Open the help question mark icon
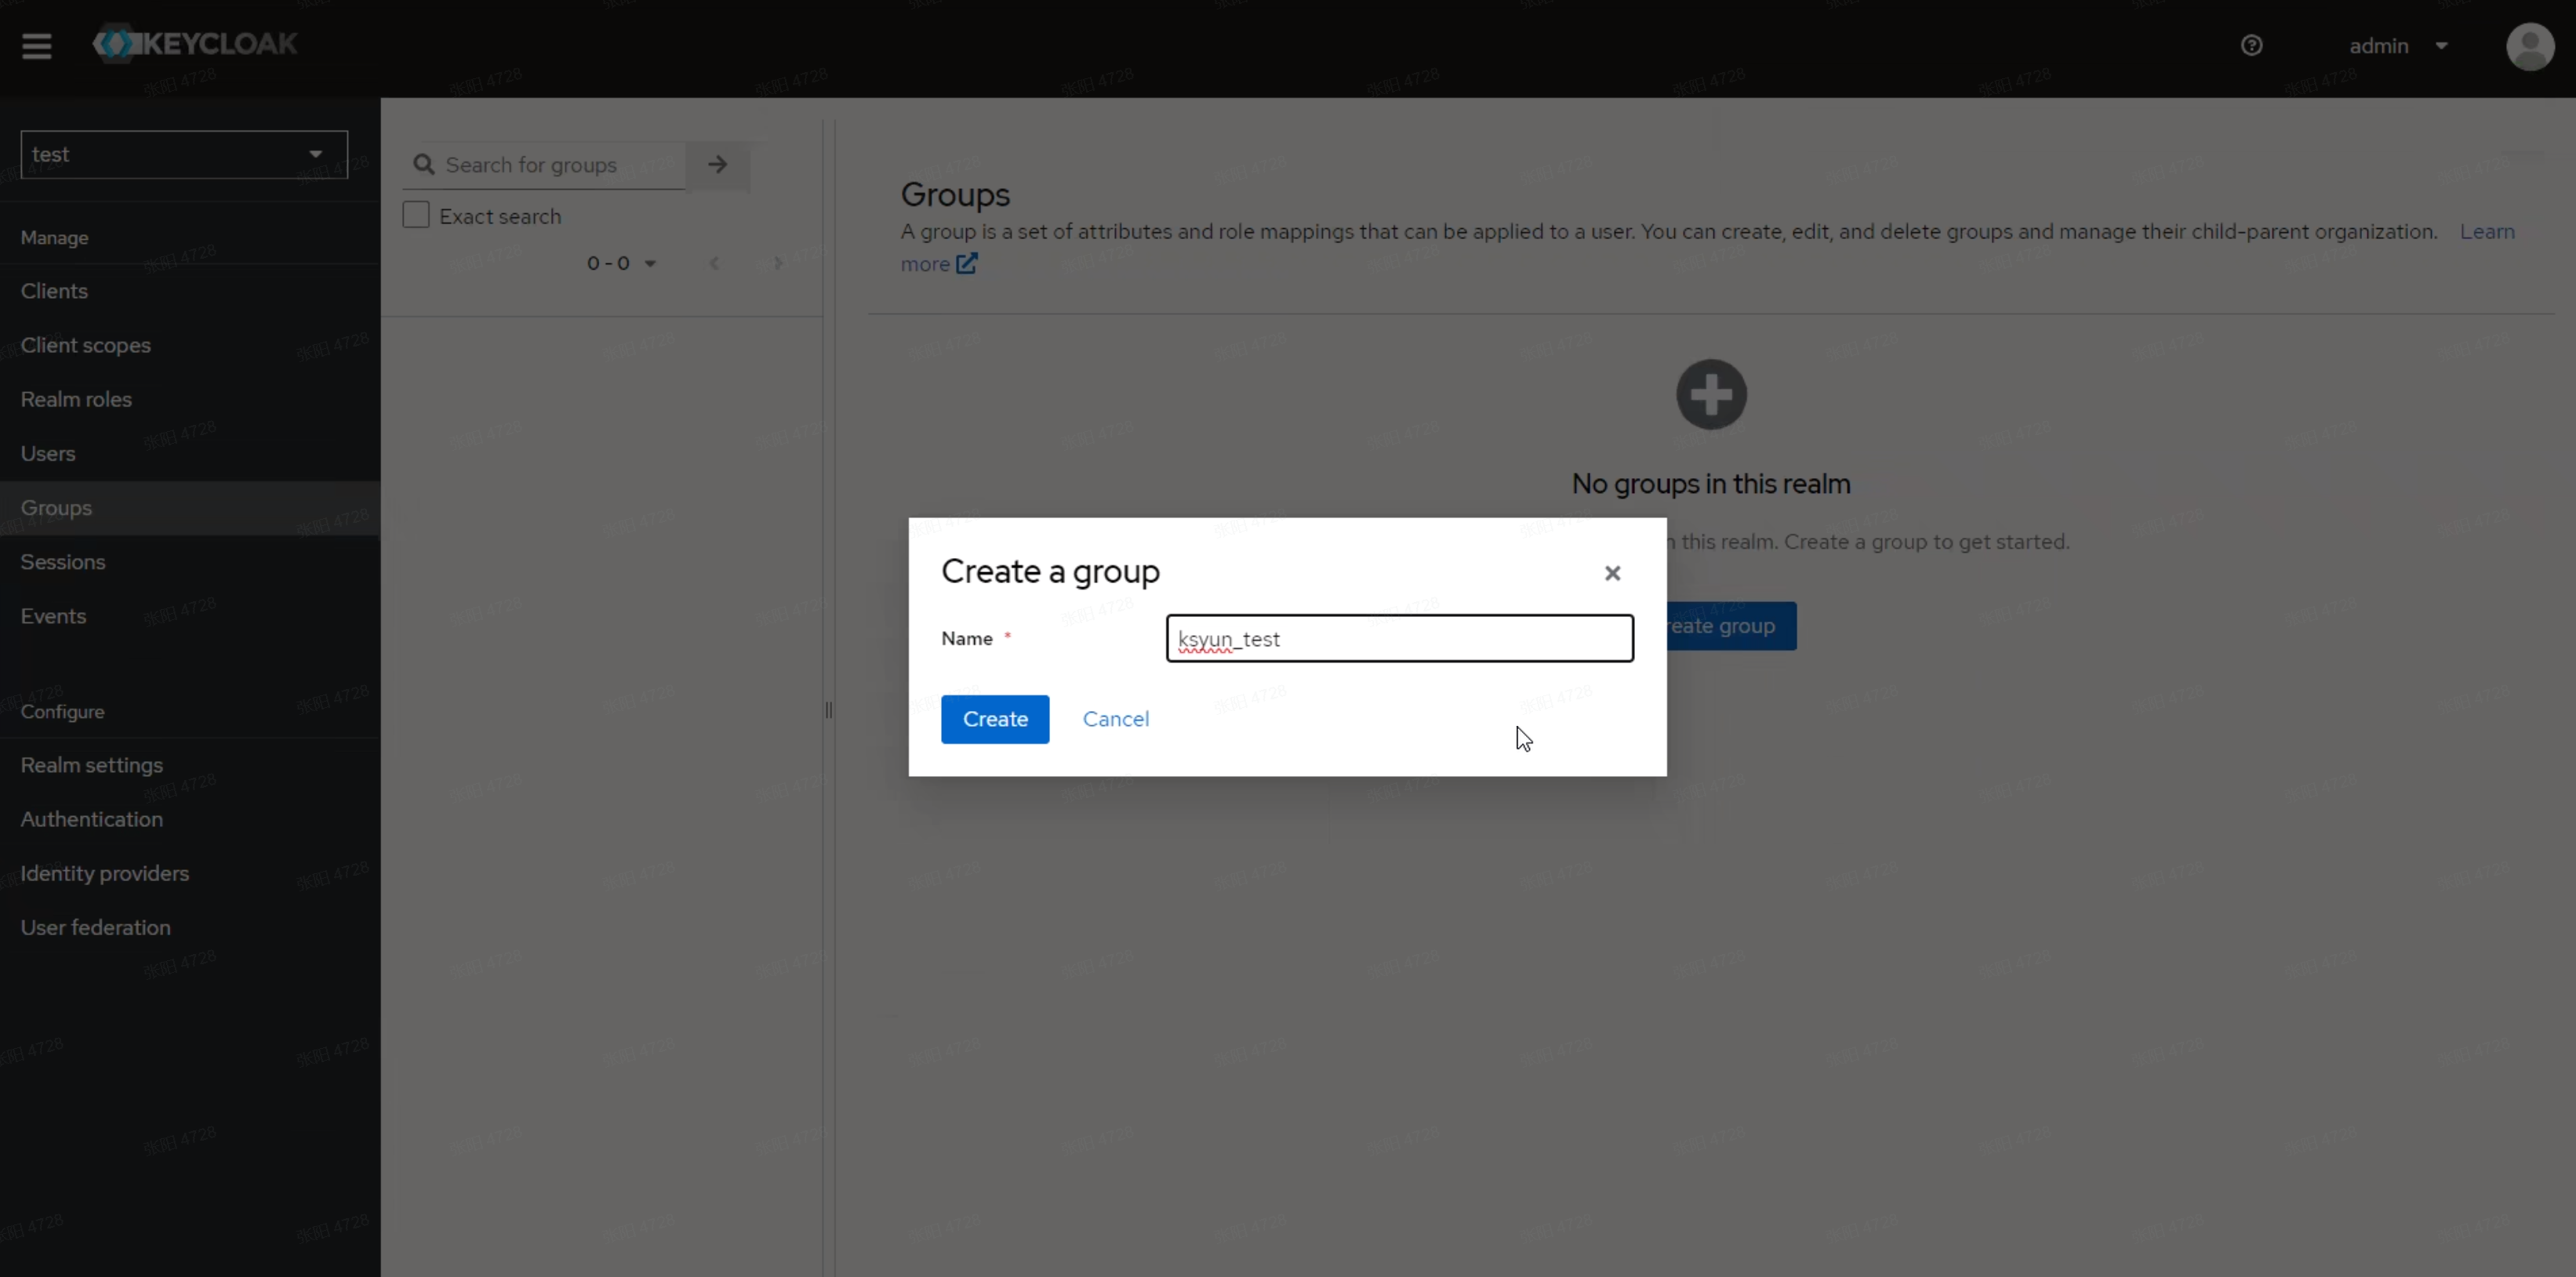 (2251, 45)
